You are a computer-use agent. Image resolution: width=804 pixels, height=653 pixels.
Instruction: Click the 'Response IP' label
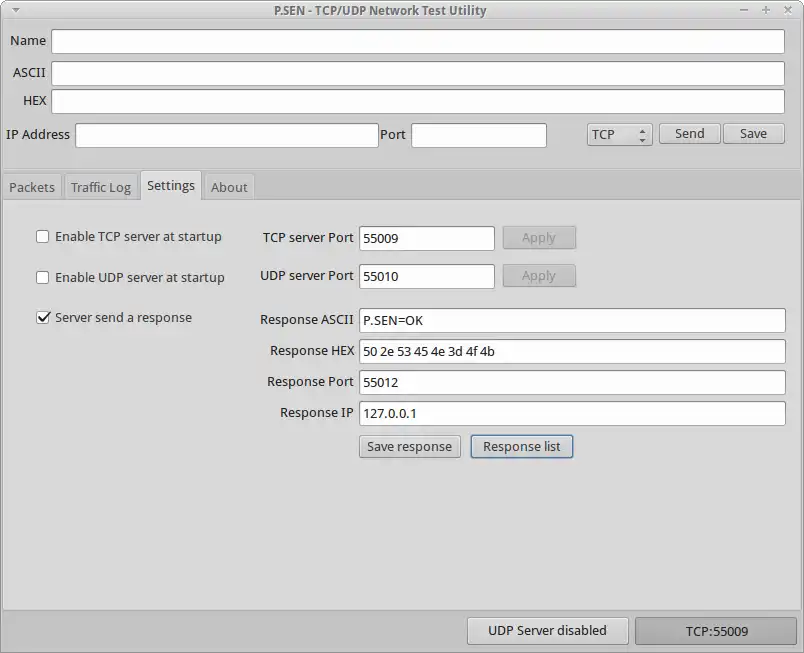(x=316, y=413)
